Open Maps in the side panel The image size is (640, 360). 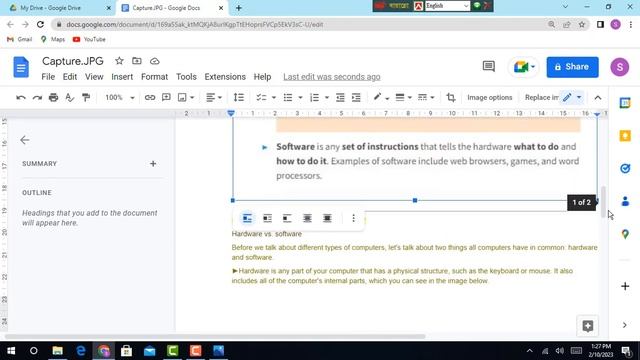pyautogui.click(x=625, y=234)
